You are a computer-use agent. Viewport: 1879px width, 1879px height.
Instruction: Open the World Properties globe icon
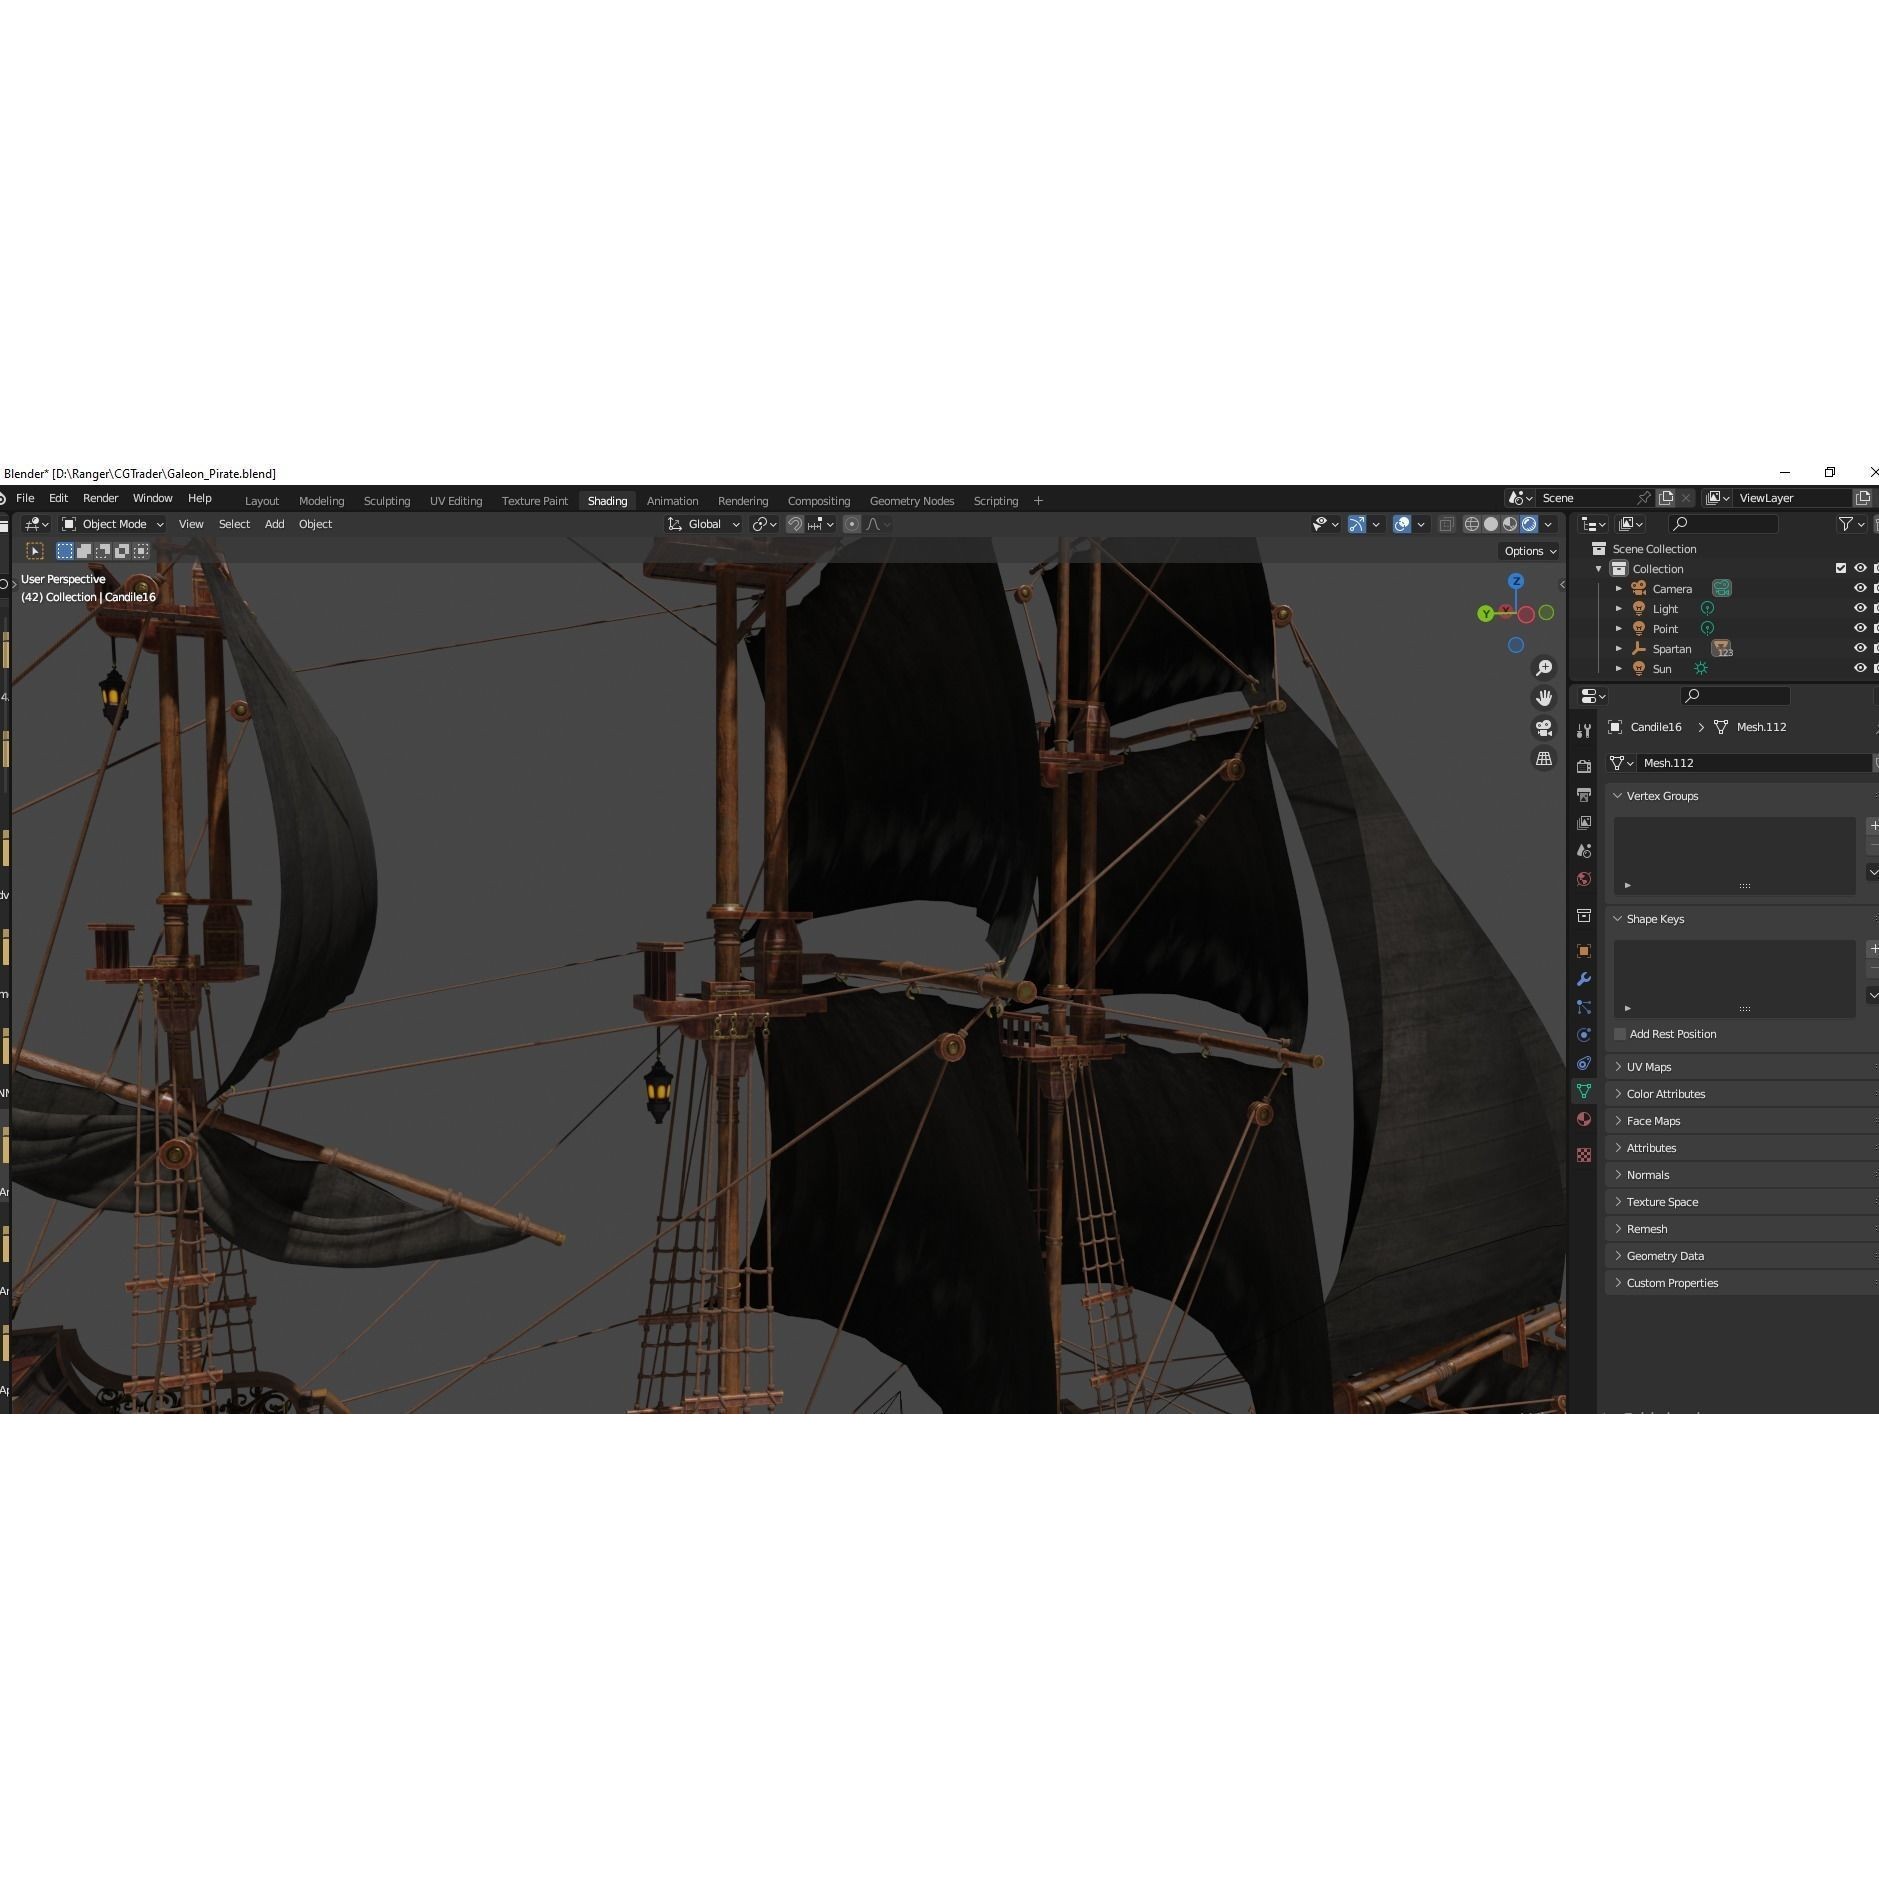(x=1585, y=879)
